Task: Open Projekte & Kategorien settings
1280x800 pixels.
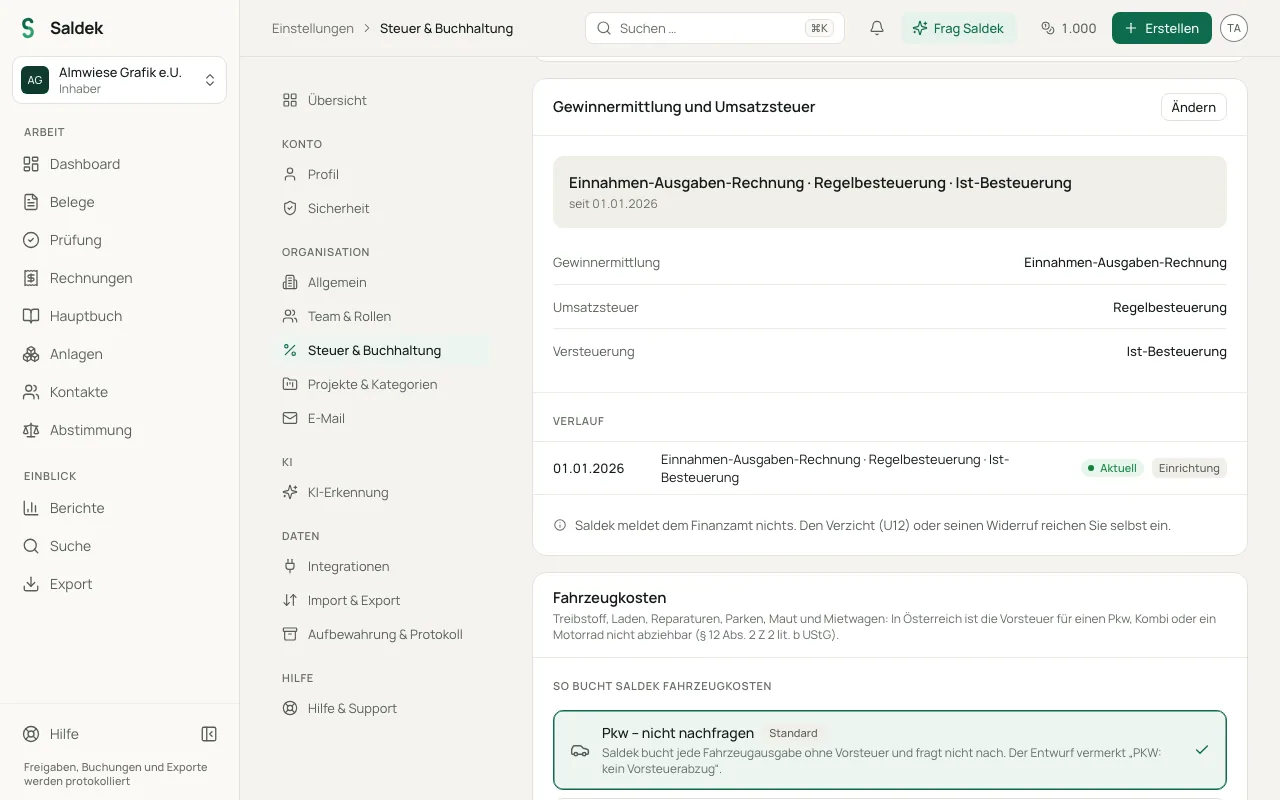Action: (381, 384)
